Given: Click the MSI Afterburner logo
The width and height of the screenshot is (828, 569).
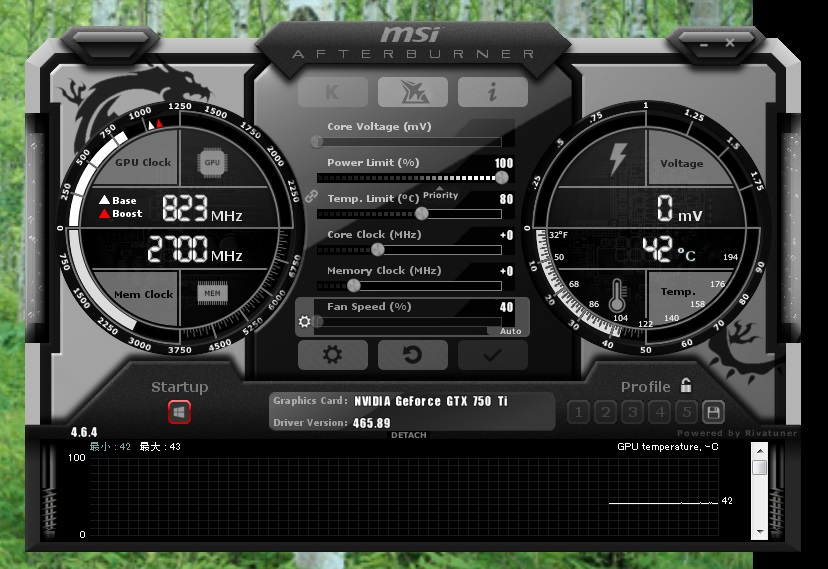Looking at the screenshot, I should click(x=412, y=42).
